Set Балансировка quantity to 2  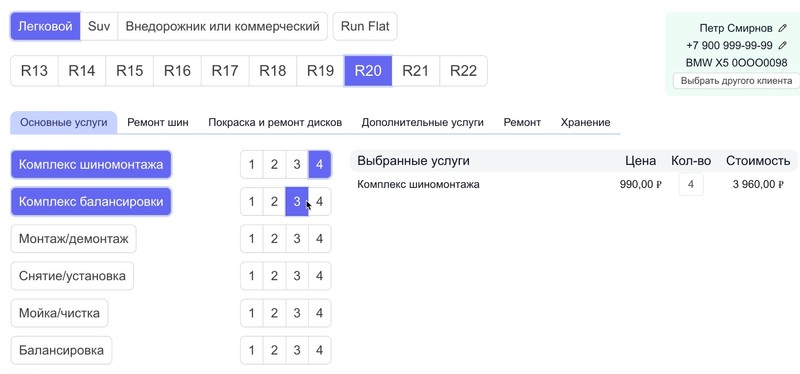click(274, 351)
